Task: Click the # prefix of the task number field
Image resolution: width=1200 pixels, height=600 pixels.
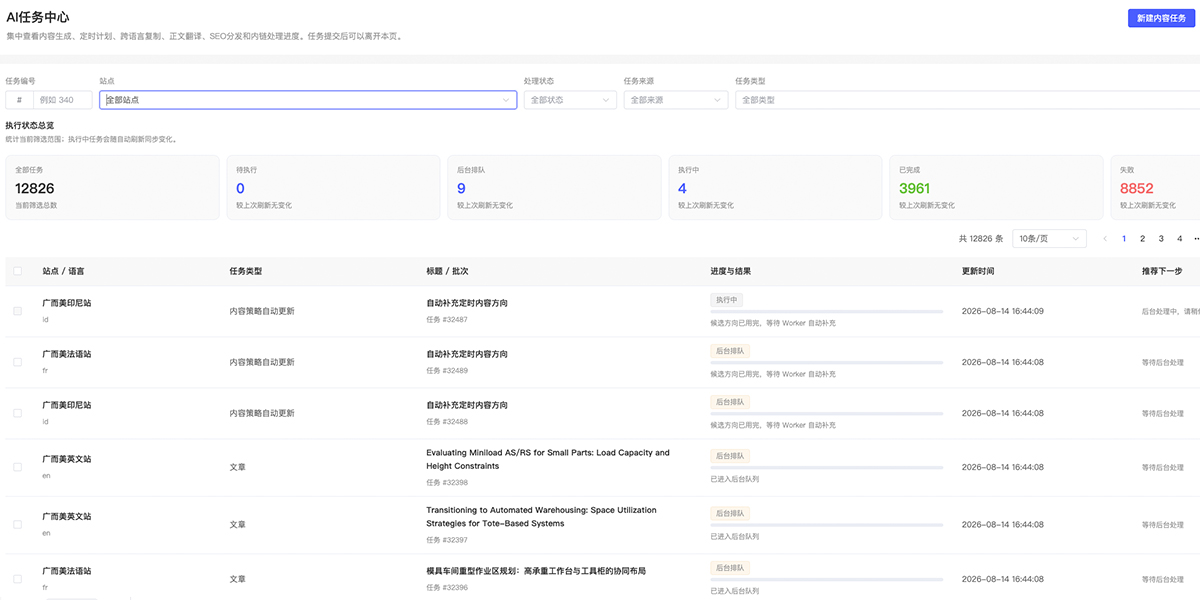Action: 19,100
